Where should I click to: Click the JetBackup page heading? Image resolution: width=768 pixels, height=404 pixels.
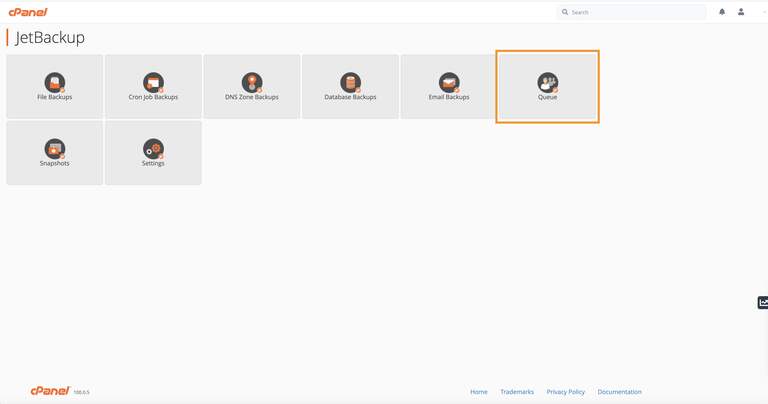49,38
